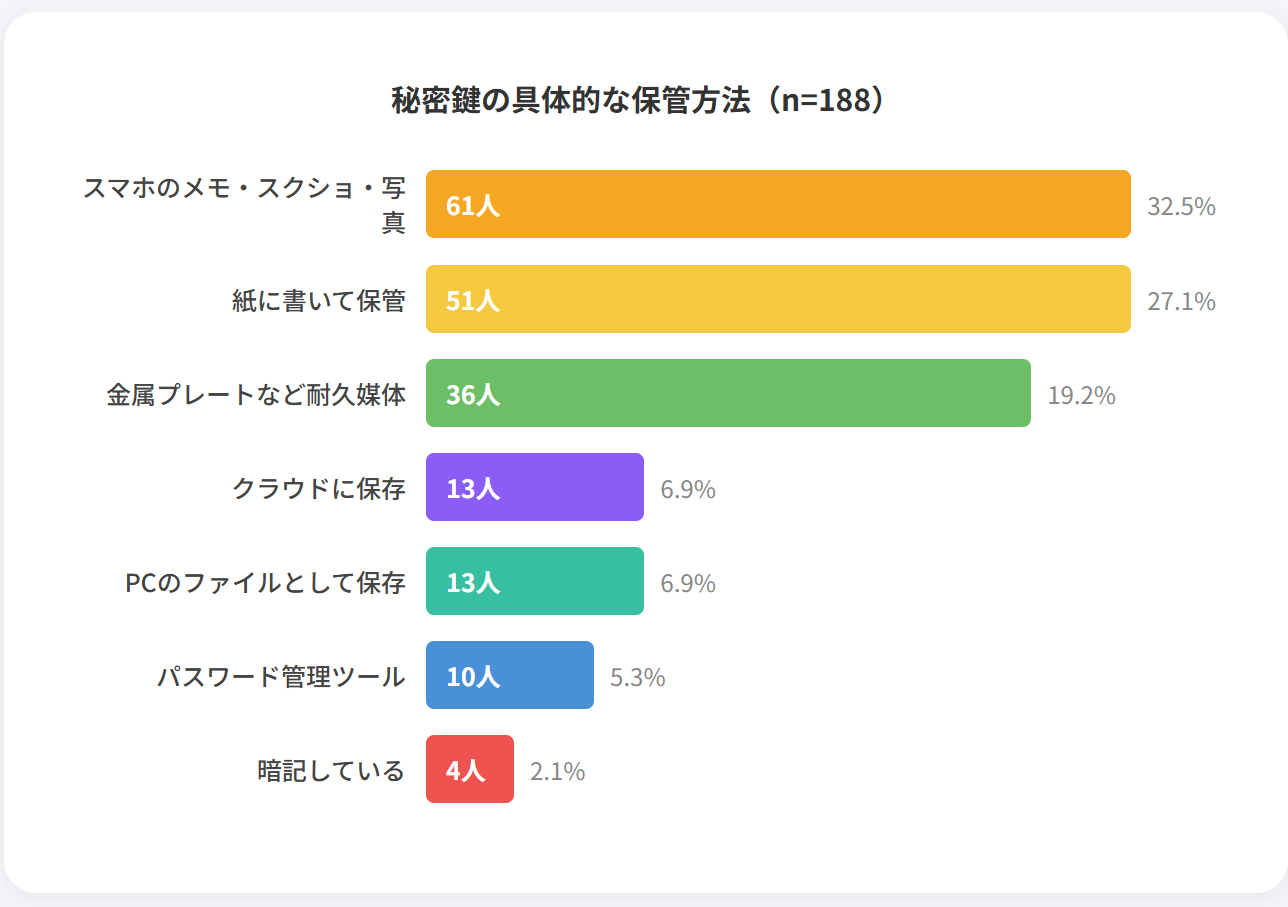The width and height of the screenshot is (1288, 907).
Task: Click the 5.3% percentage label
Action: pos(637,677)
